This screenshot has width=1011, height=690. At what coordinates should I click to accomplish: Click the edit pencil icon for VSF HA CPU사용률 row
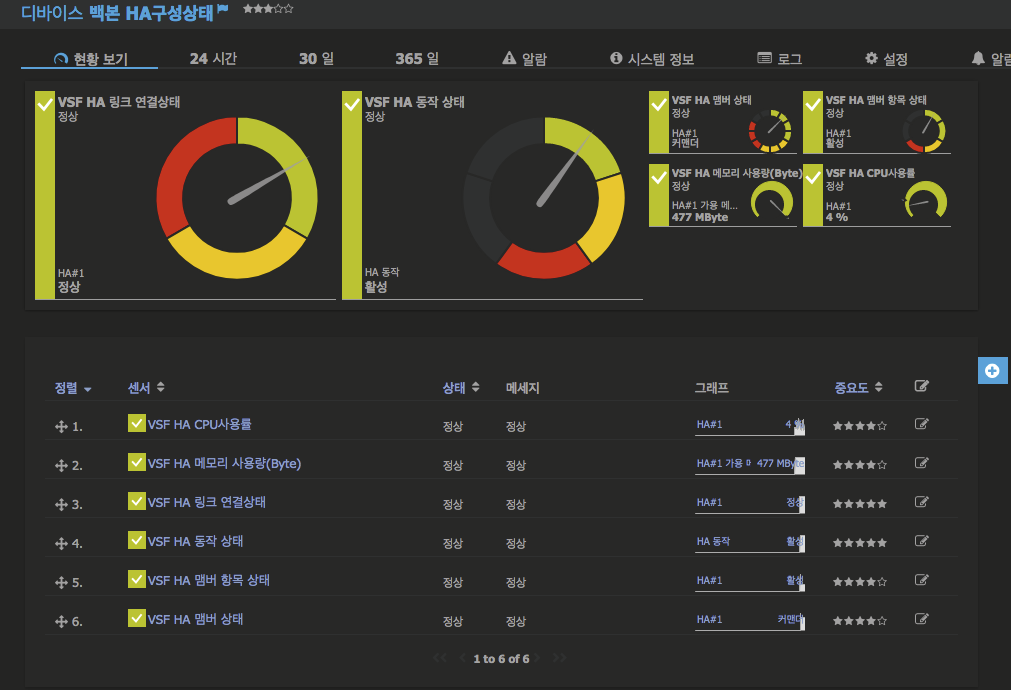[920, 424]
